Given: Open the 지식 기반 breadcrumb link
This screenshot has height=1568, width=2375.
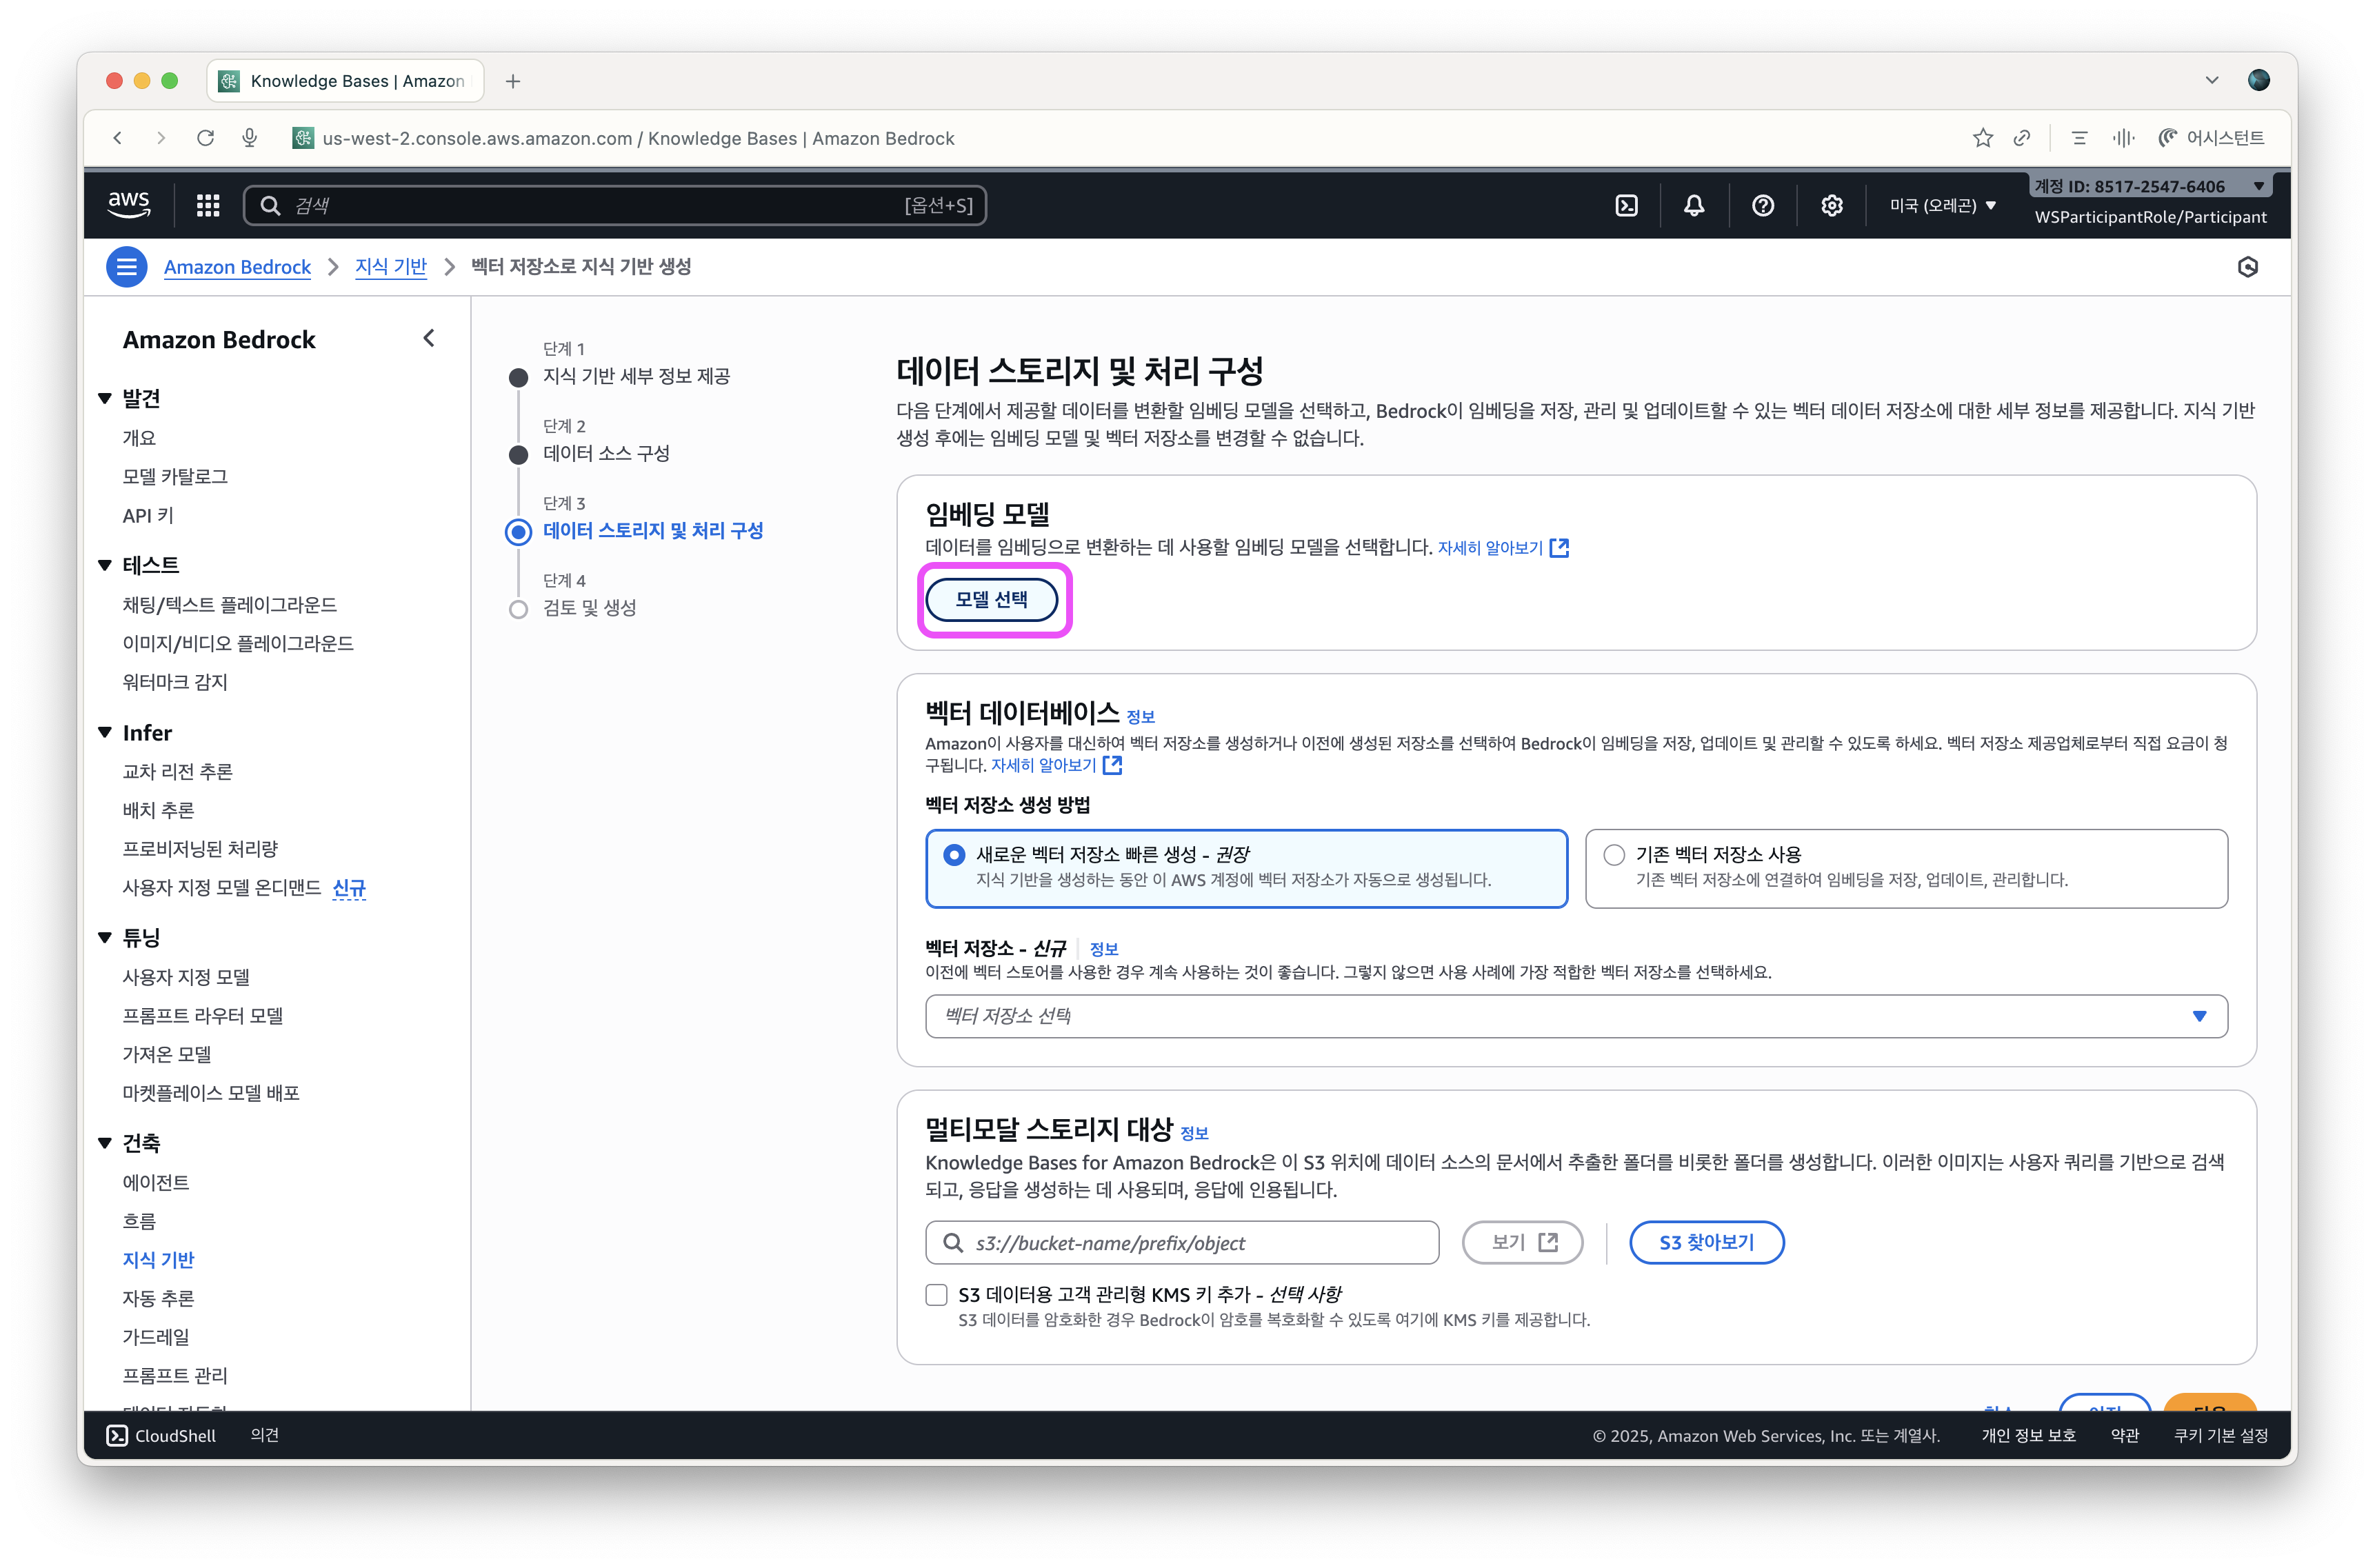Looking at the screenshot, I should click(390, 267).
